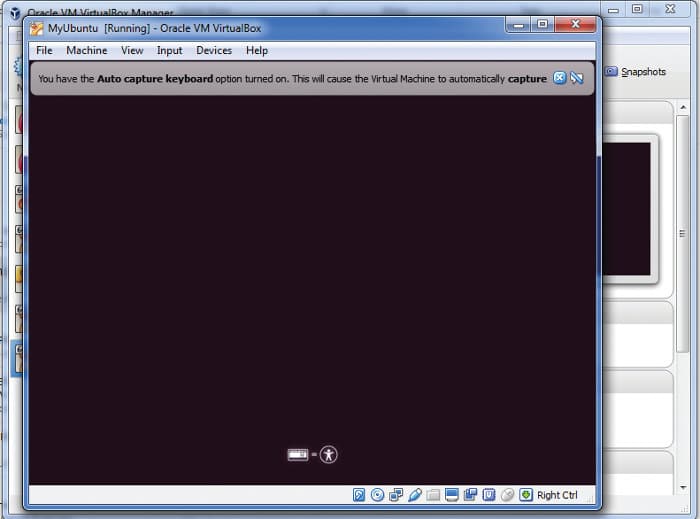
Task: Close the VirtualBox Manager window
Action: tap(670, 9)
